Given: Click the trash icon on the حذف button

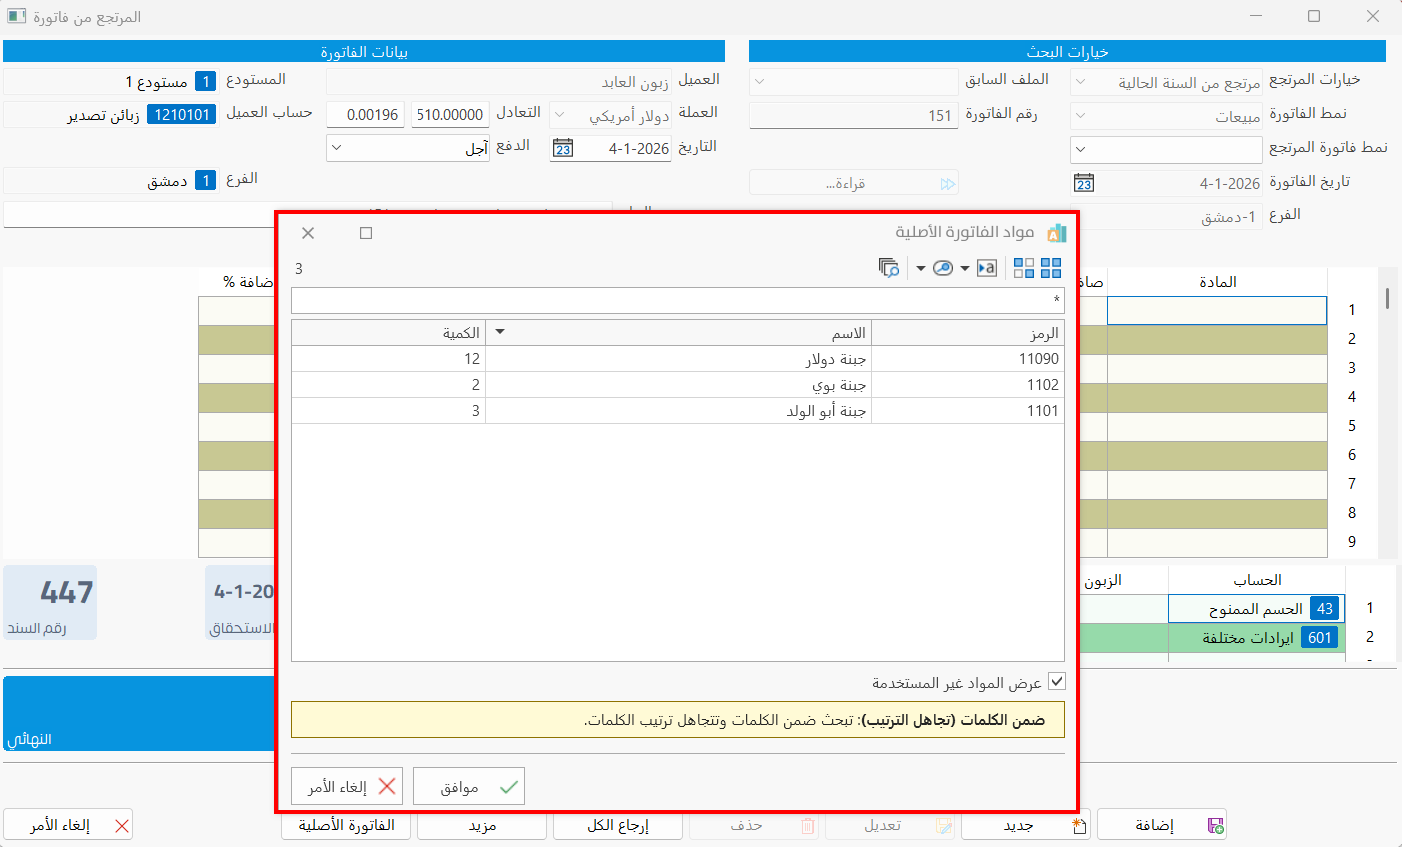Looking at the screenshot, I should pos(808,824).
